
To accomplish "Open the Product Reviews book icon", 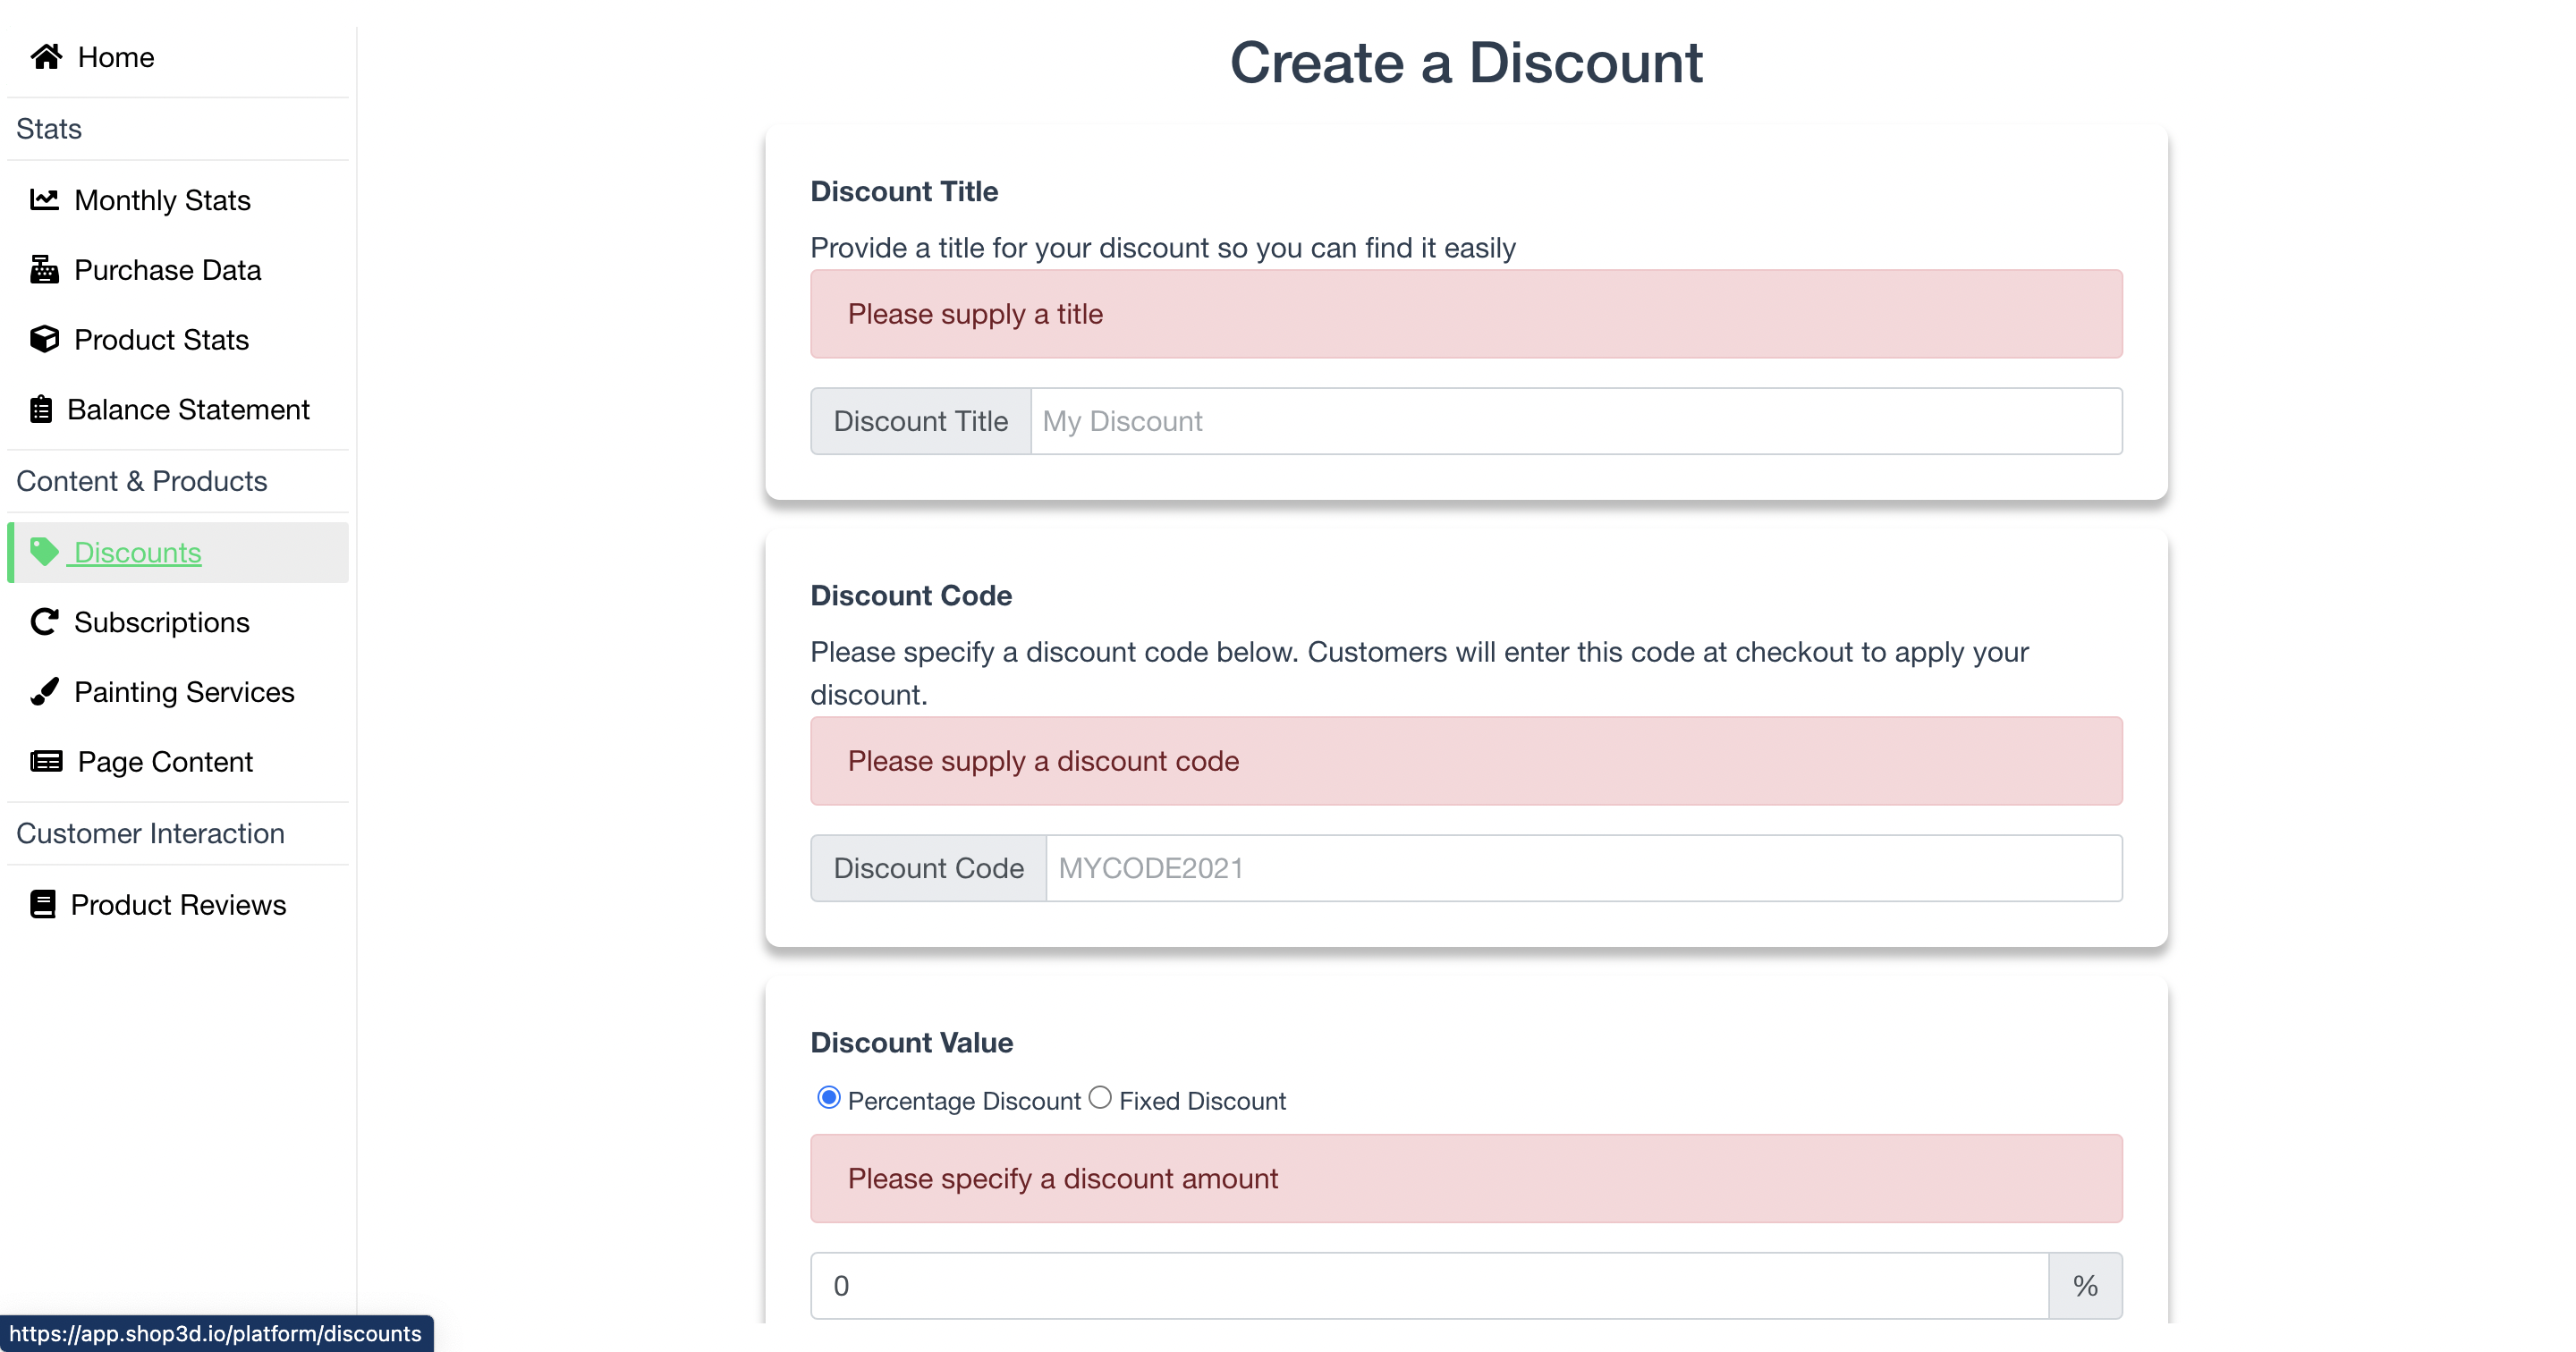I will click(x=42, y=904).
